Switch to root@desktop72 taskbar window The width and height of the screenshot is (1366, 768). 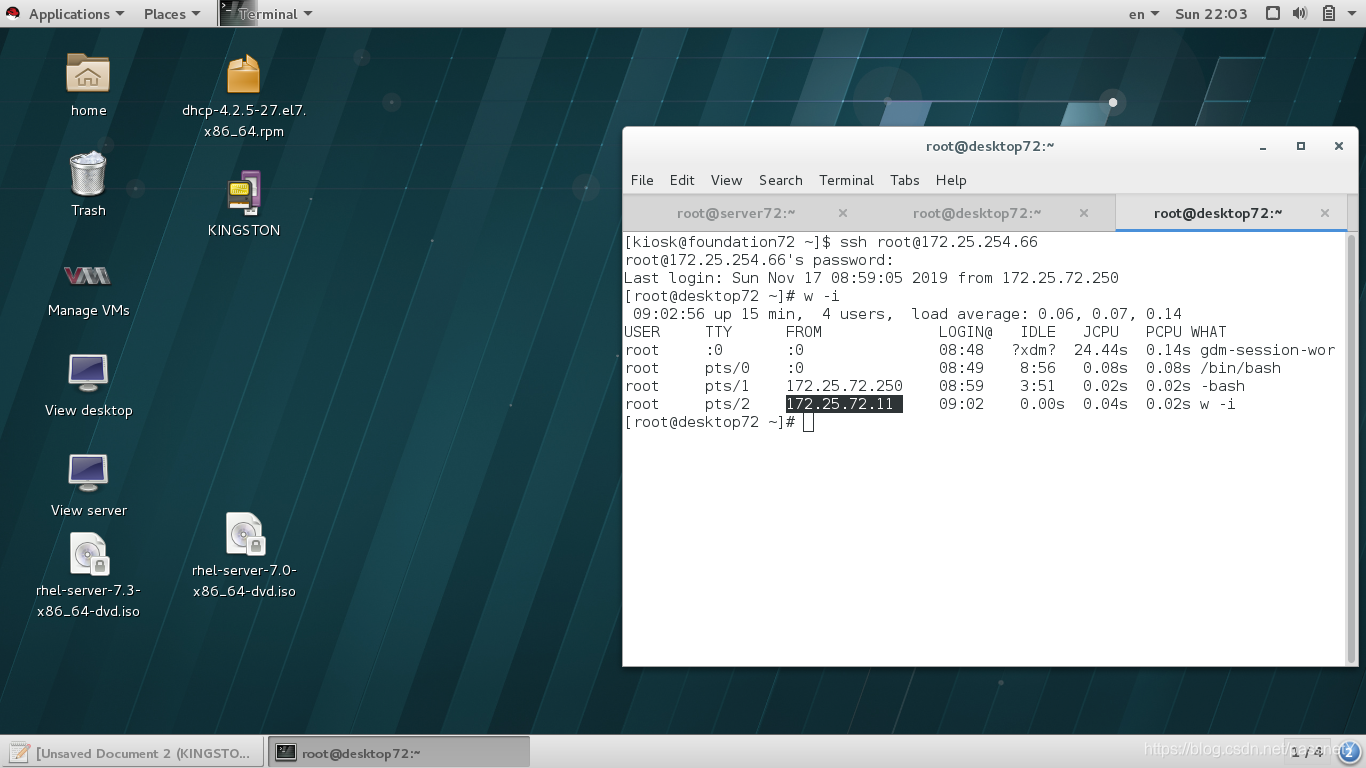click(399, 752)
